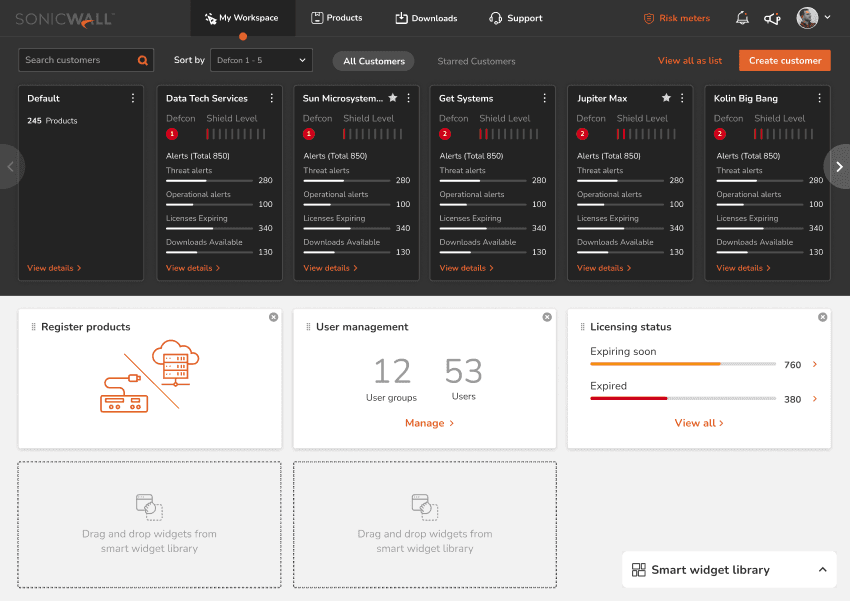Go to the Downloads section

(x=426, y=18)
